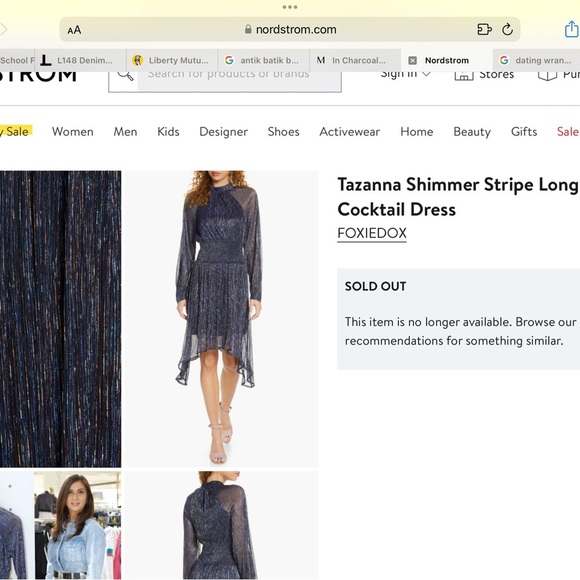Open the Women menu

click(72, 132)
